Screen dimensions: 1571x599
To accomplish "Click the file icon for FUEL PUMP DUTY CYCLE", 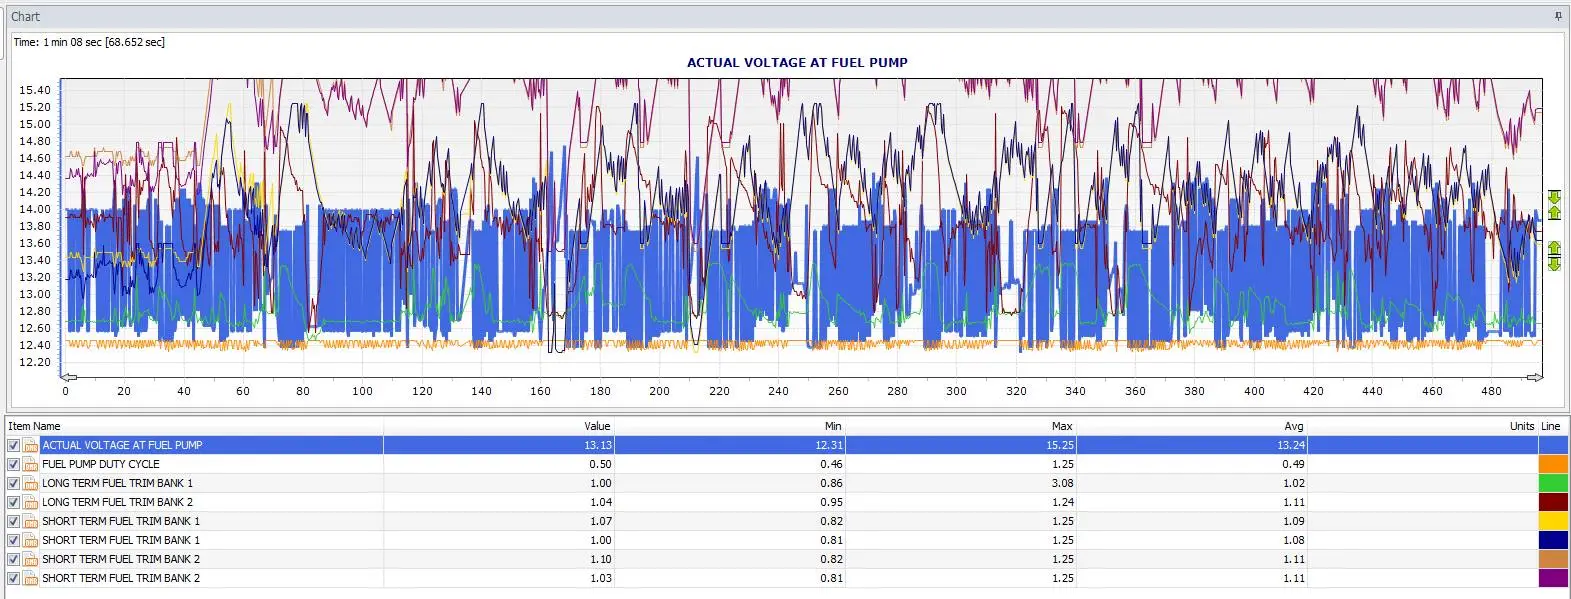I will click(31, 465).
